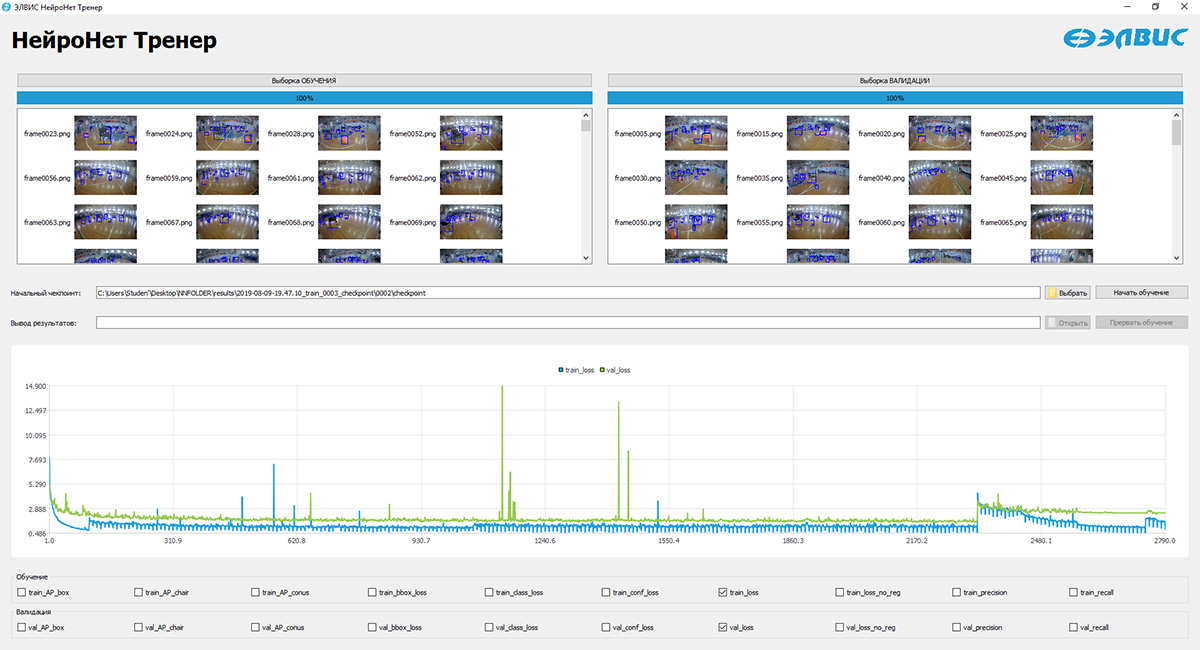Click the green val_loss legend marker
The width and height of the screenshot is (1200, 650).
click(x=601, y=370)
